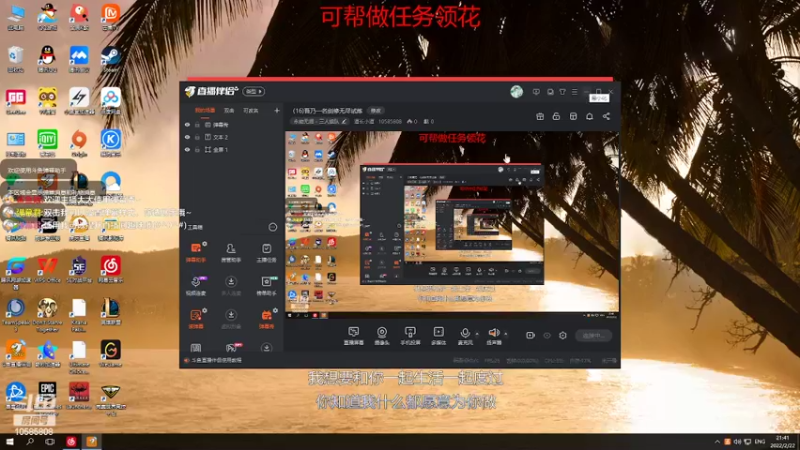Open Steam desktop shortcut
The width and height of the screenshot is (800, 450).
tap(110, 59)
